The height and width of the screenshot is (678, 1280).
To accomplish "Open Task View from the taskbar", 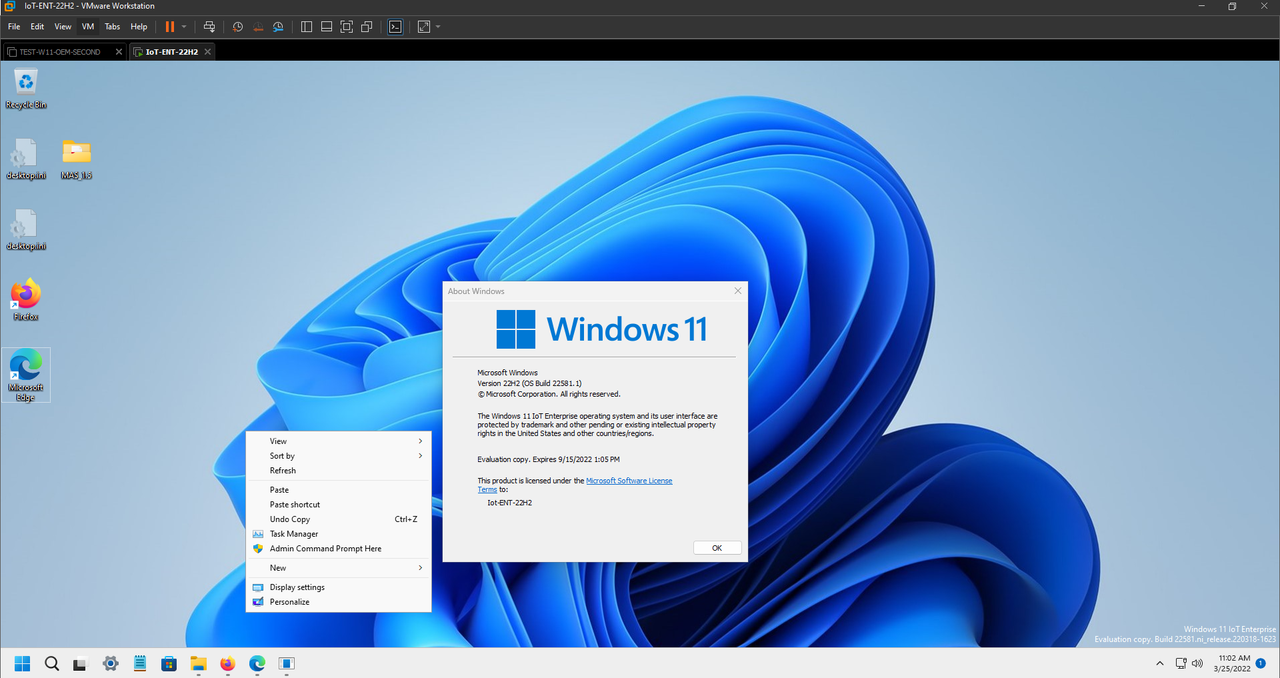I will pyautogui.click(x=81, y=663).
